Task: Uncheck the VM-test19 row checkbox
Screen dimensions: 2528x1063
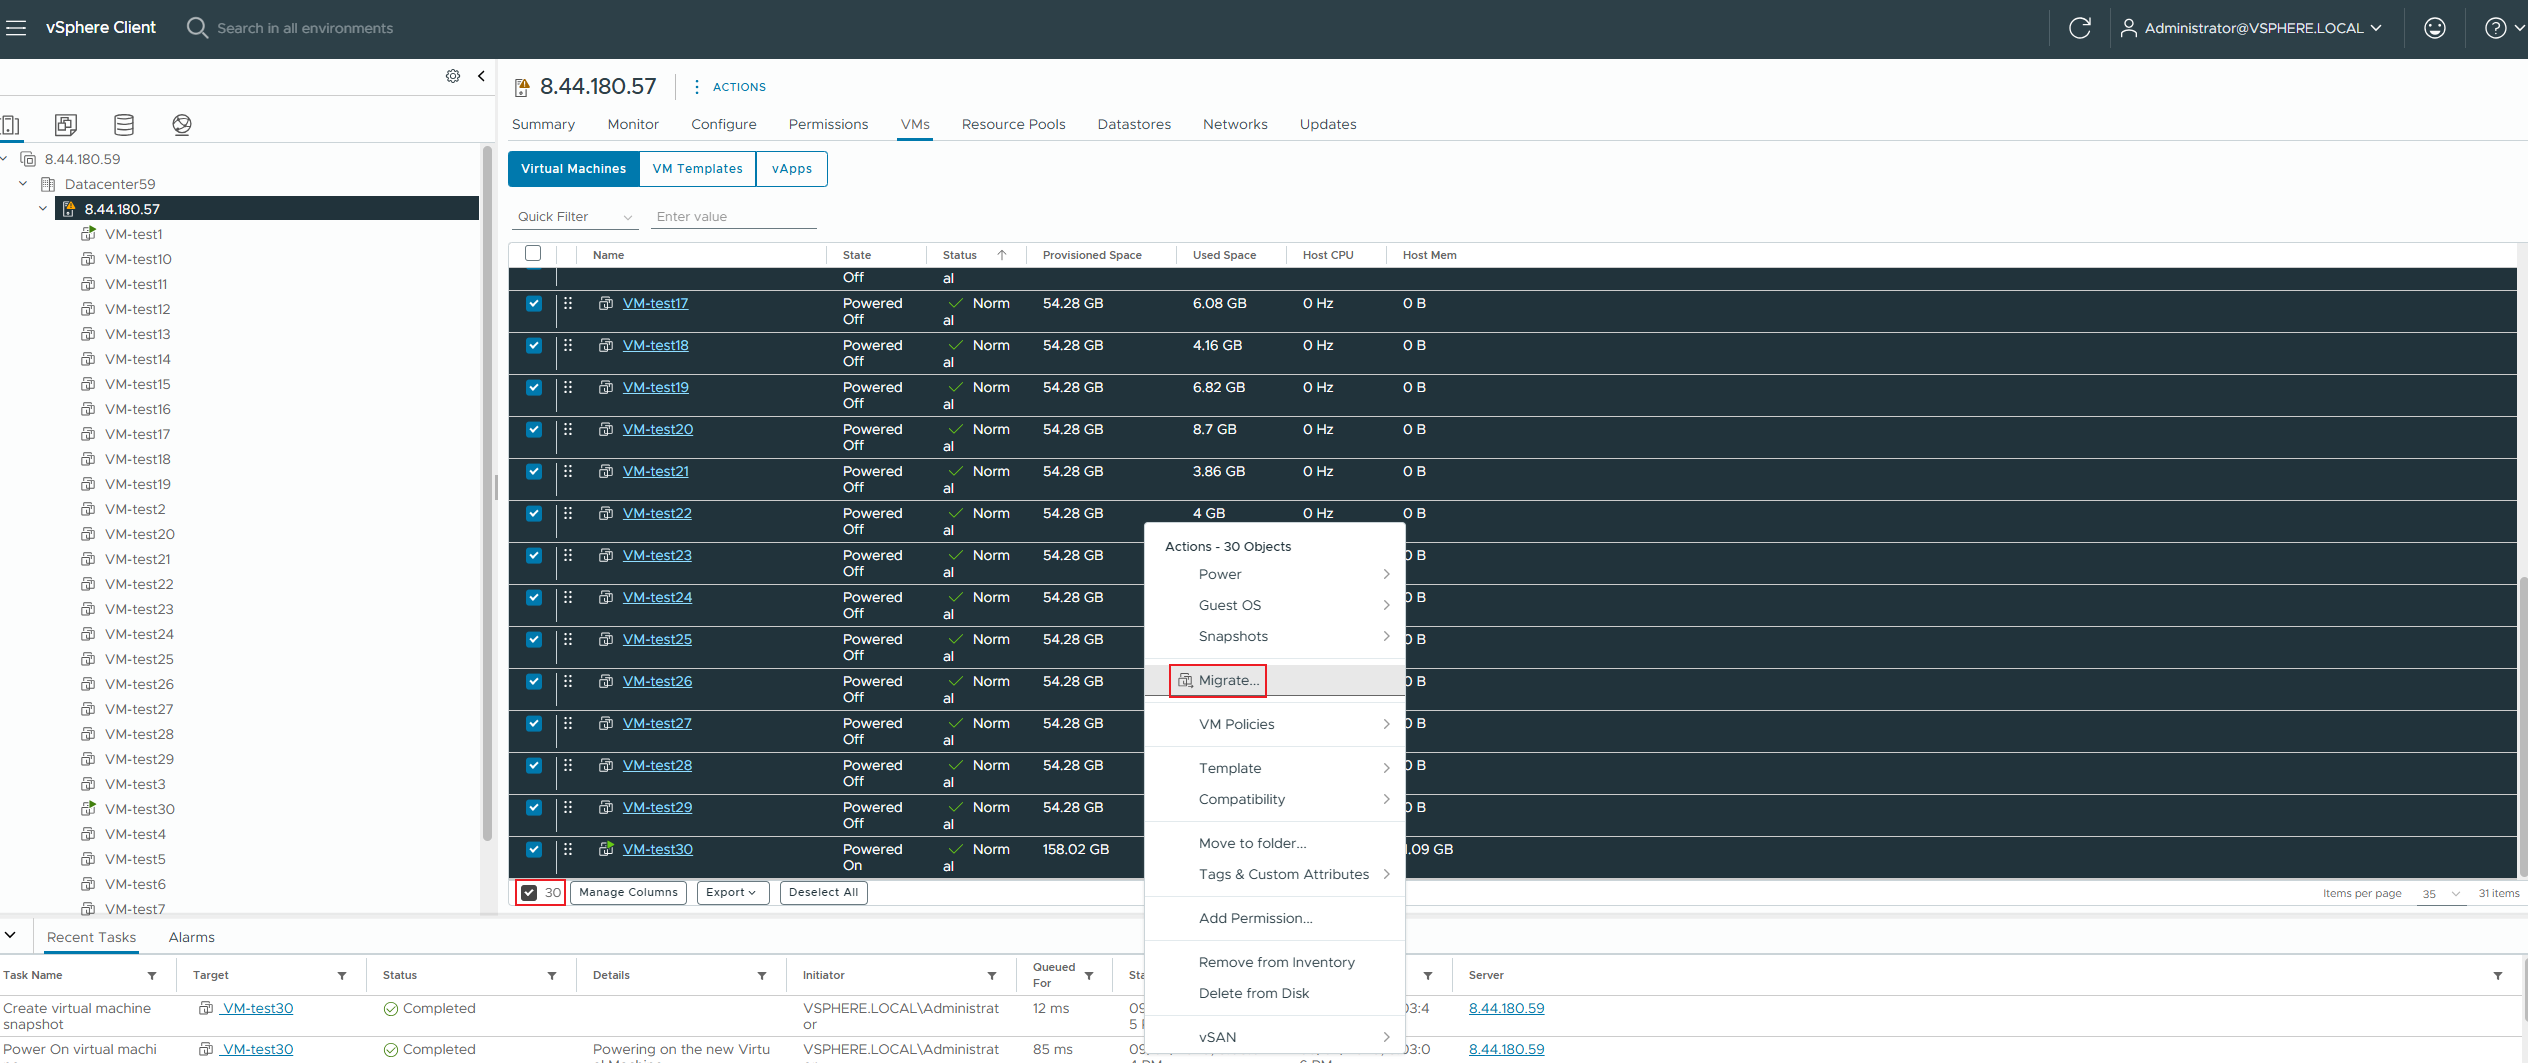Action: 534,387
